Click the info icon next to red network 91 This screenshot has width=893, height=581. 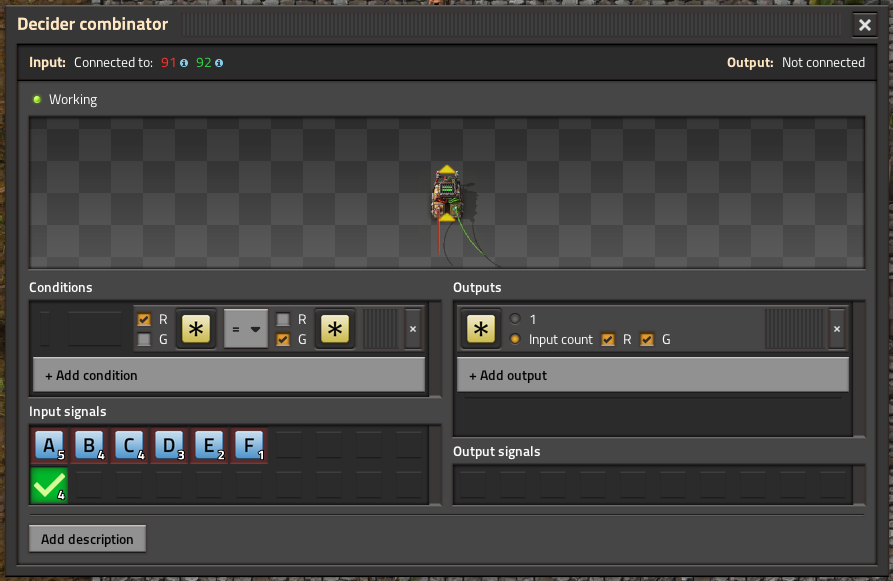coord(184,63)
